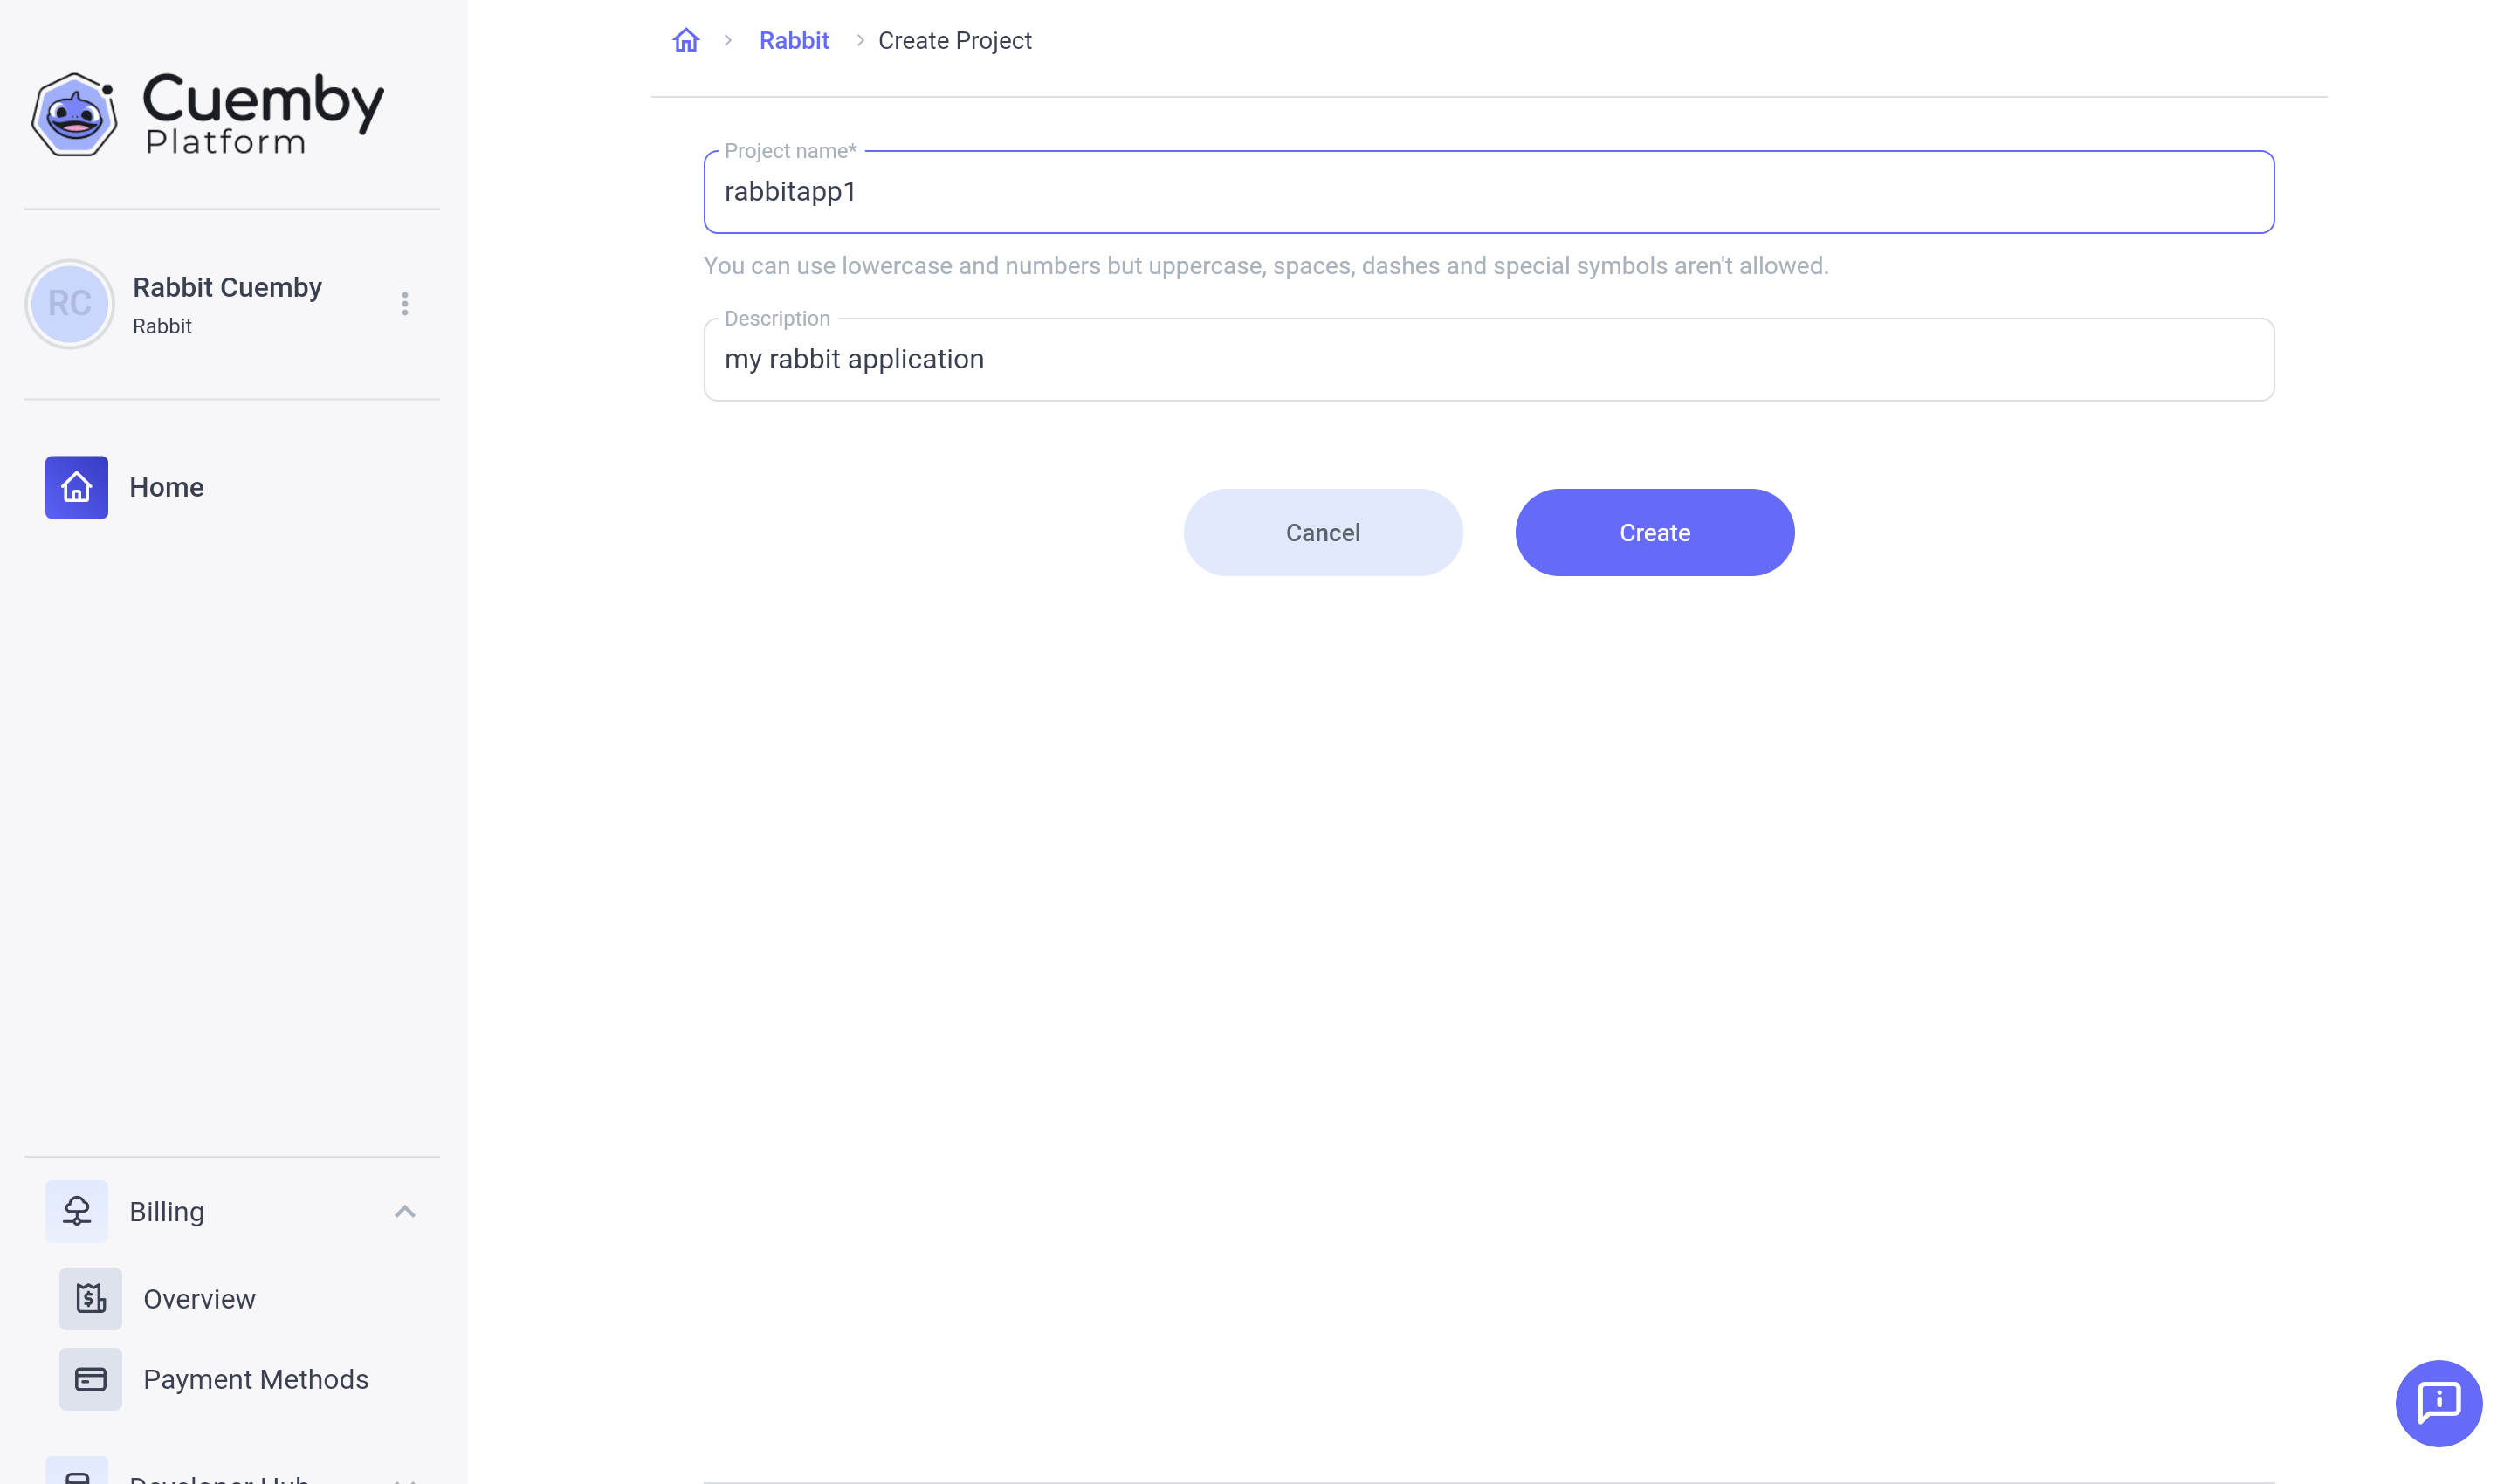Click the Developer Hub icon

(x=77, y=1474)
